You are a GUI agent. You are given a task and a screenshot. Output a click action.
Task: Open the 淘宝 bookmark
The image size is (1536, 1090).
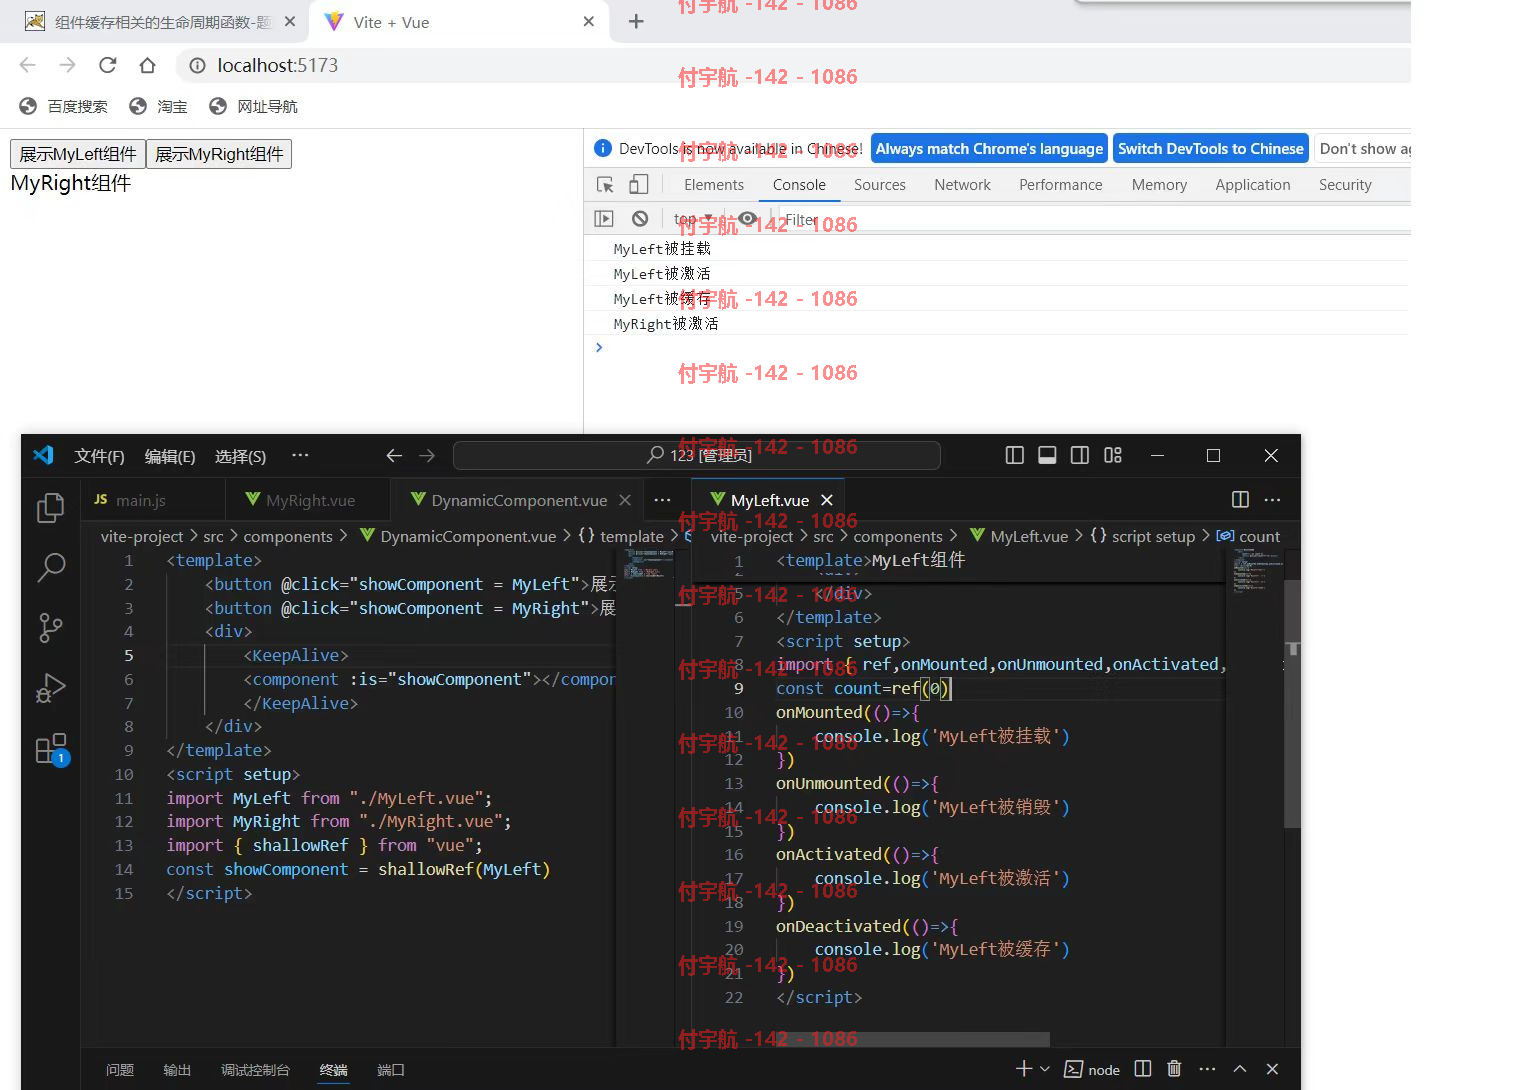158,106
